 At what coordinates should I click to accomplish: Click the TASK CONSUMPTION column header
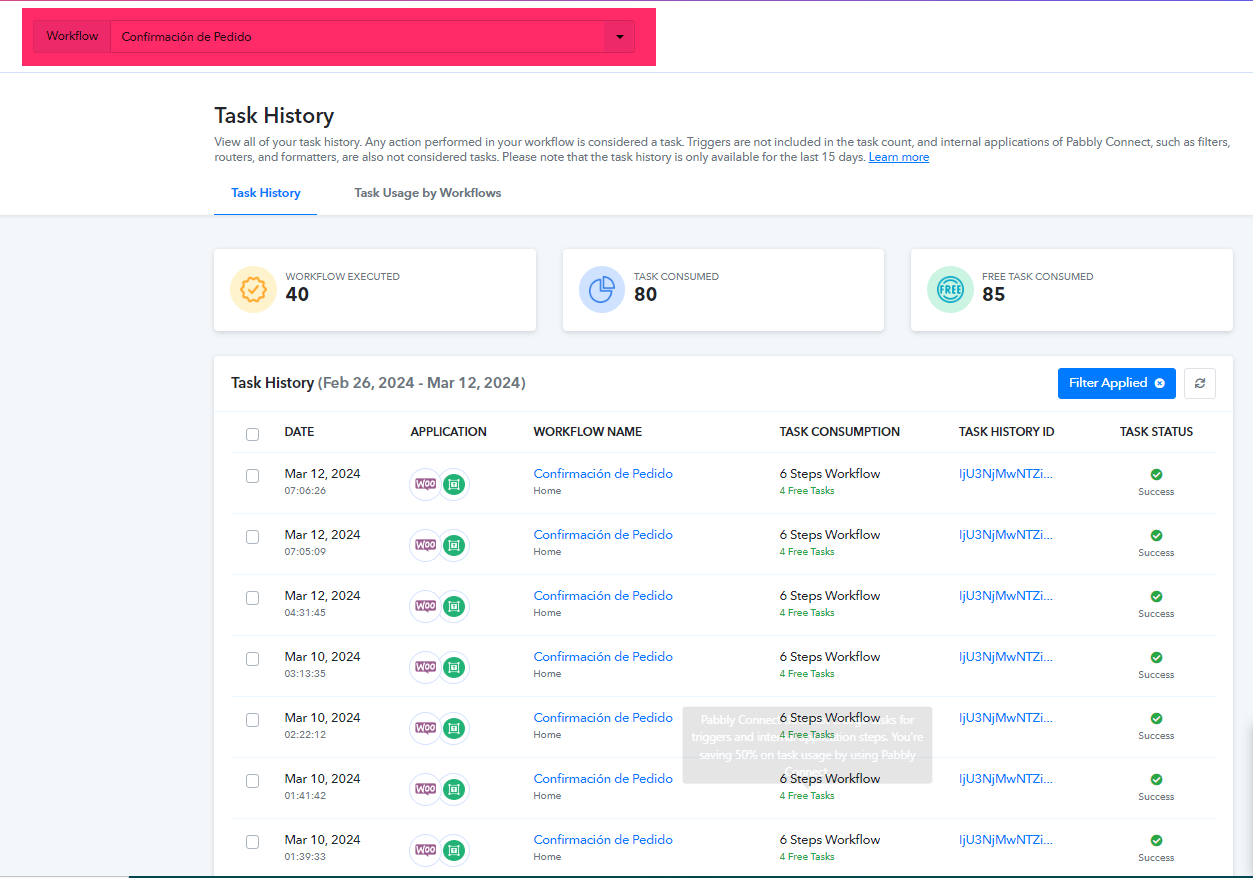(x=840, y=432)
